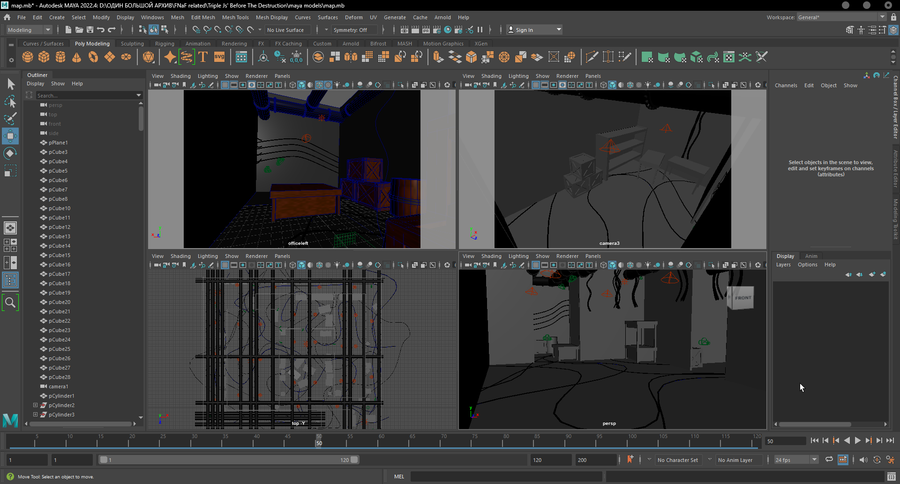Click the range slider left handle
Viewport: 900px width, 484px height.
[x=103, y=460]
